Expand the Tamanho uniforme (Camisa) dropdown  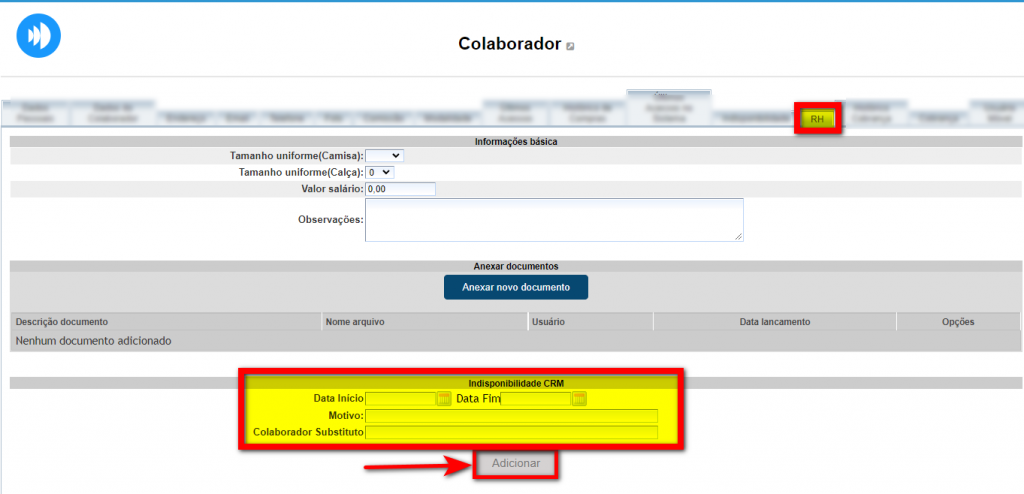point(384,156)
